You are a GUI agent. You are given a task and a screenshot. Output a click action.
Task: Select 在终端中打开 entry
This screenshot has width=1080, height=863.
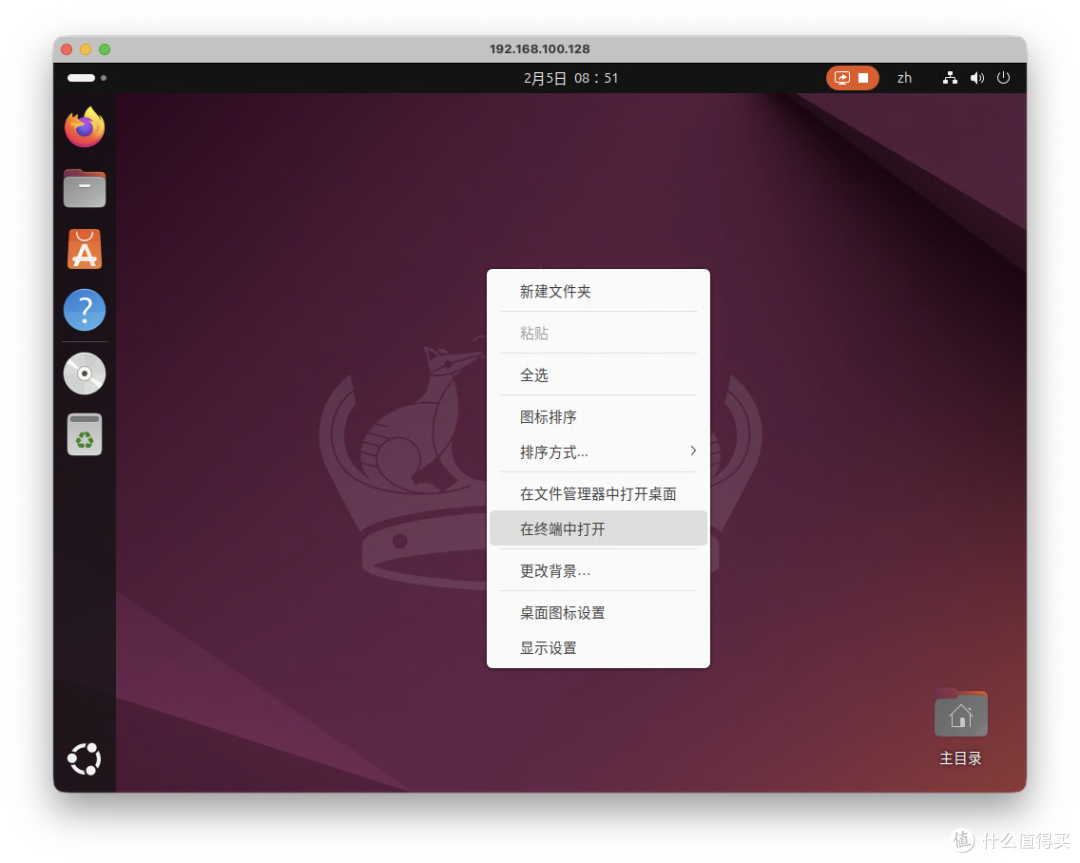[x=598, y=529]
